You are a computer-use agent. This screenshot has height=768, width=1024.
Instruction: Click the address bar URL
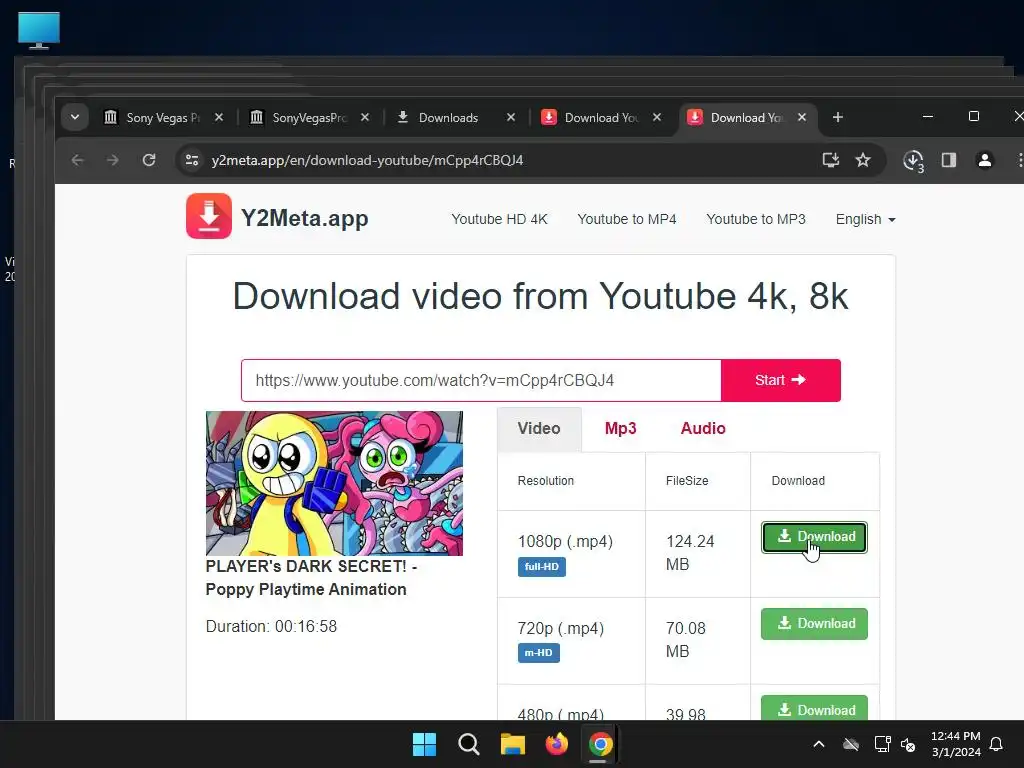(x=367, y=161)
